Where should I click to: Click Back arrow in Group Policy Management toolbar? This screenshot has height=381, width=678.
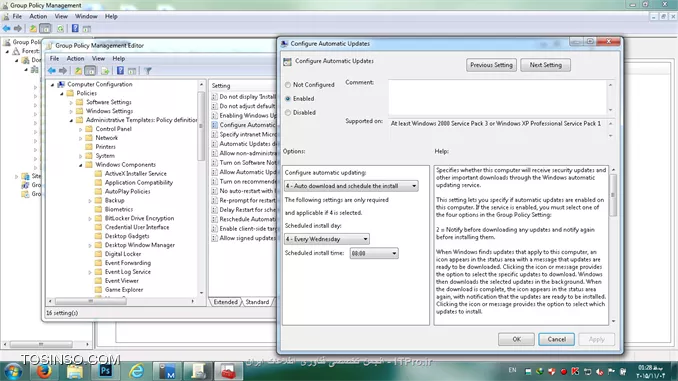coord(6,29)
